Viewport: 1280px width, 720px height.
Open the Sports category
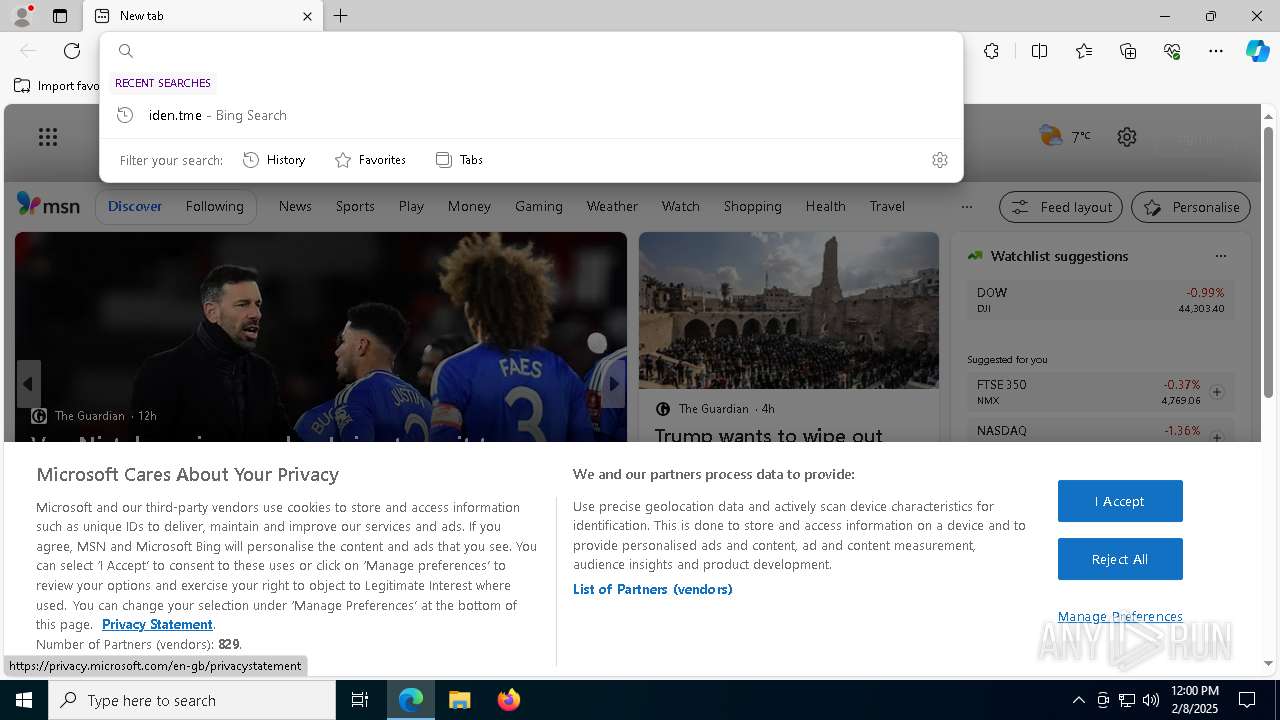click(355, 206)
